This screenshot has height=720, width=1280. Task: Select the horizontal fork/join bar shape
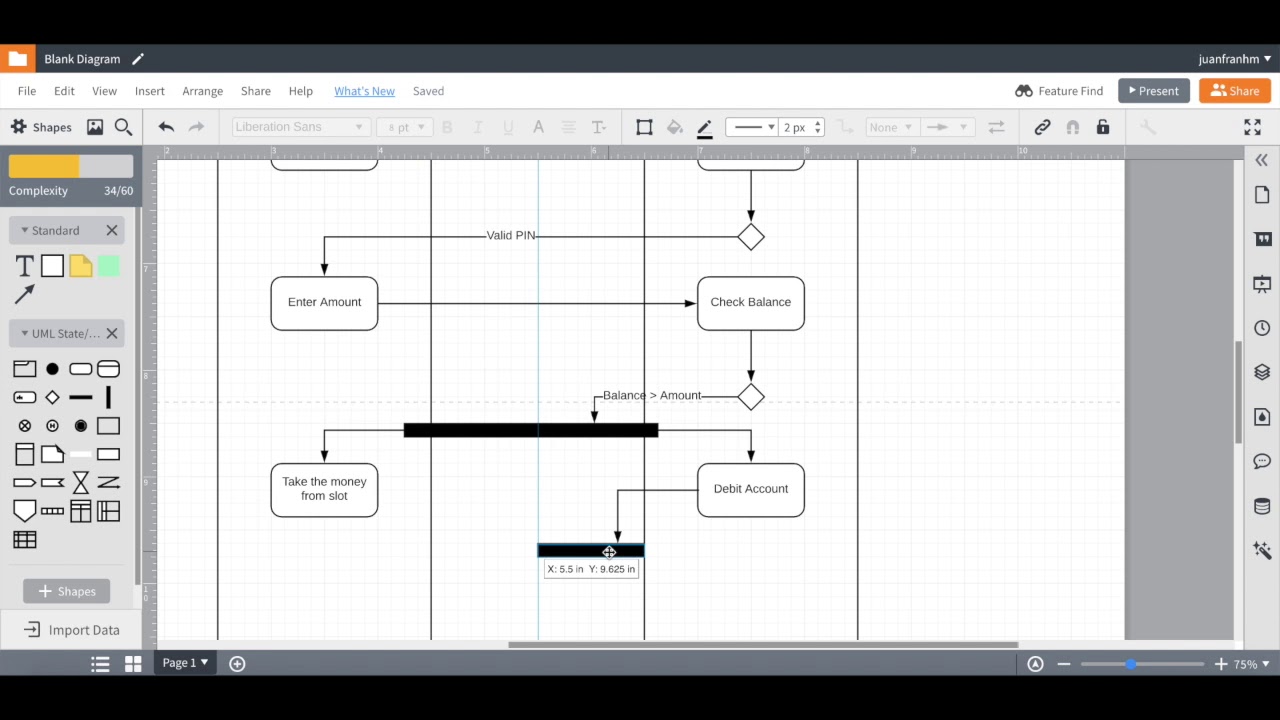point(80,397)
